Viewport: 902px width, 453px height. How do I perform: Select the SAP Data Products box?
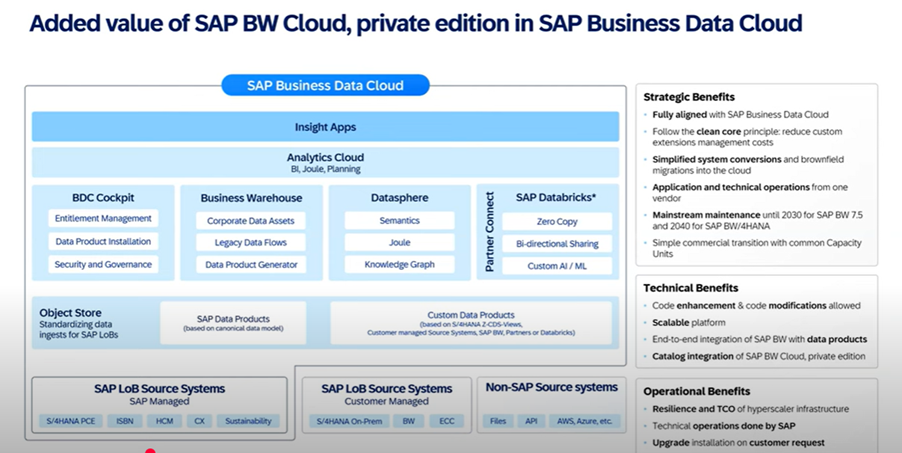(233, 323)
